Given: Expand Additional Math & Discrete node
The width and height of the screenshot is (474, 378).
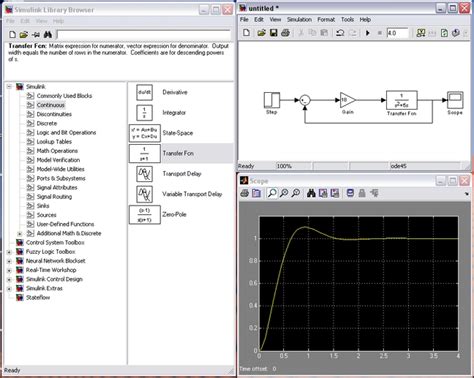Looking at the screenshot, I should coord(20,234).
